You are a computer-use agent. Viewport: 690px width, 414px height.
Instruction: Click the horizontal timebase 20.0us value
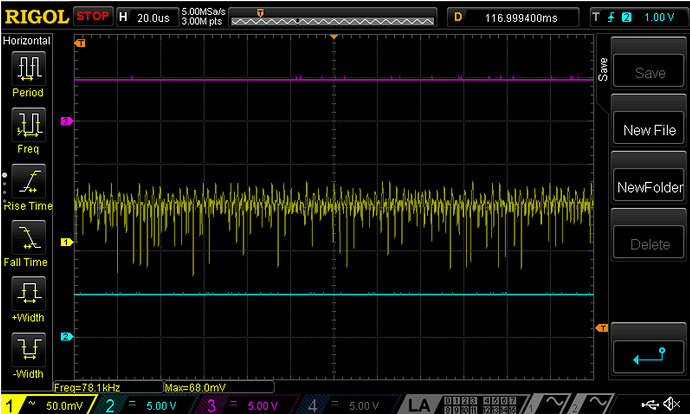click(153, 18)
